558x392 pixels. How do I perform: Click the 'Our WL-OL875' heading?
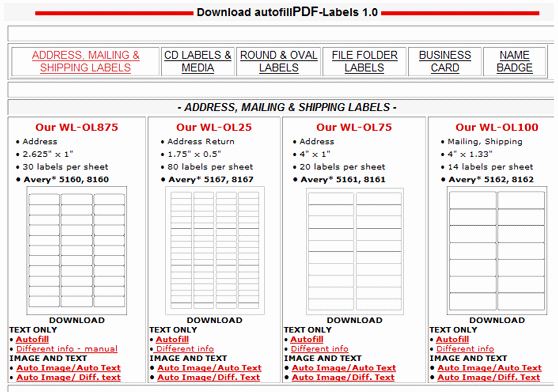(x=77, y=127)
